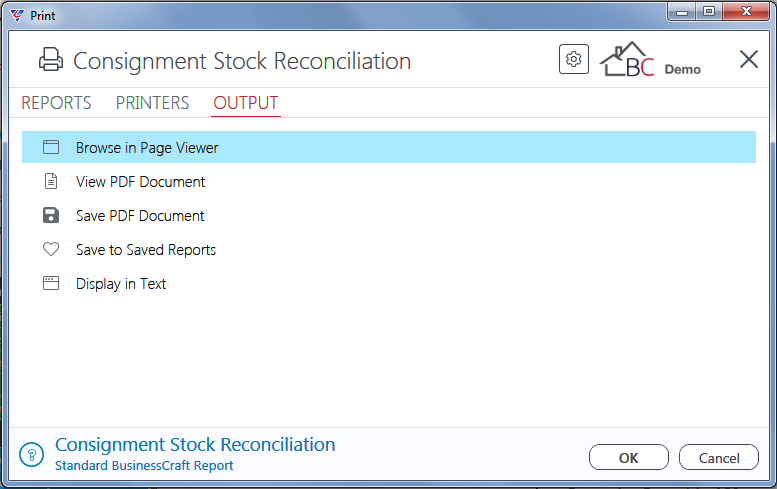Choose Browse in Page Viewer option
The width and height of the screenshot is (777, 489).
[x=388, y=147]
